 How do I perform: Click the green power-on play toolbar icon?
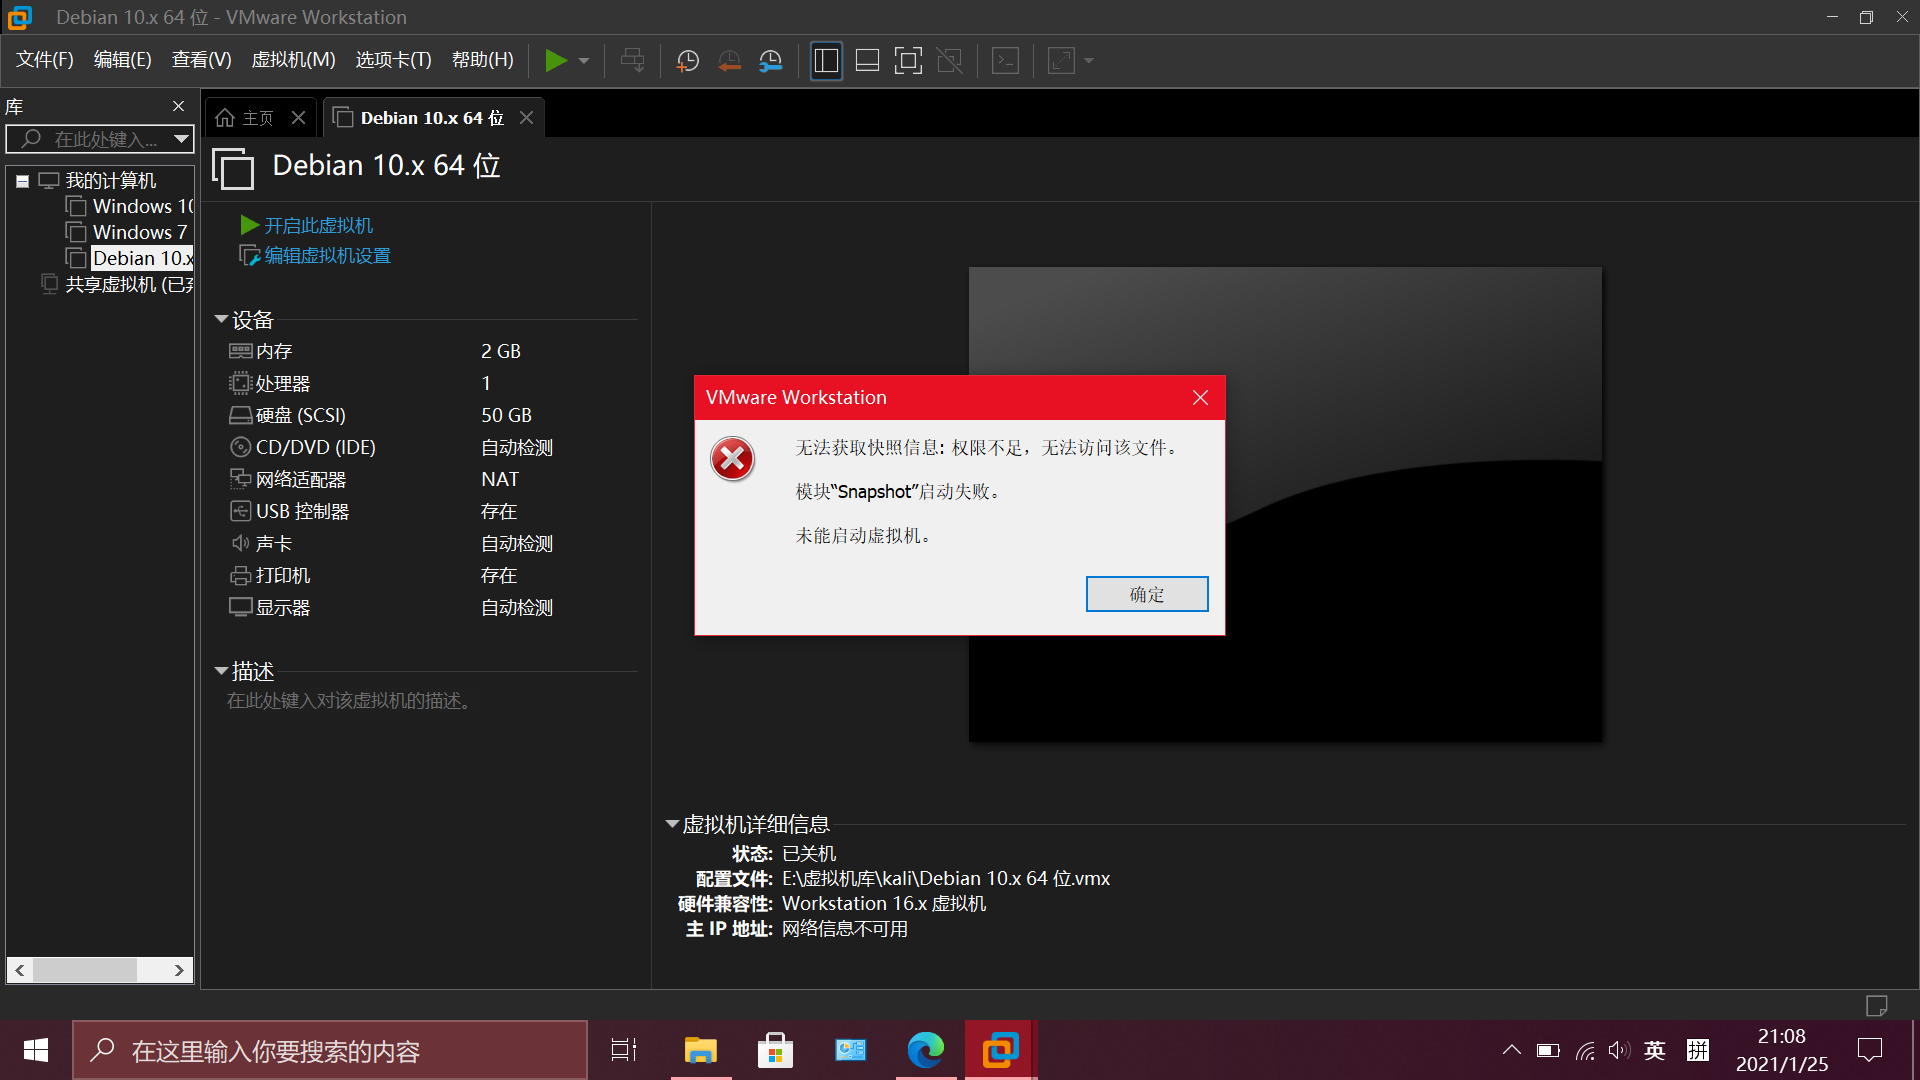tap(556, 61)
